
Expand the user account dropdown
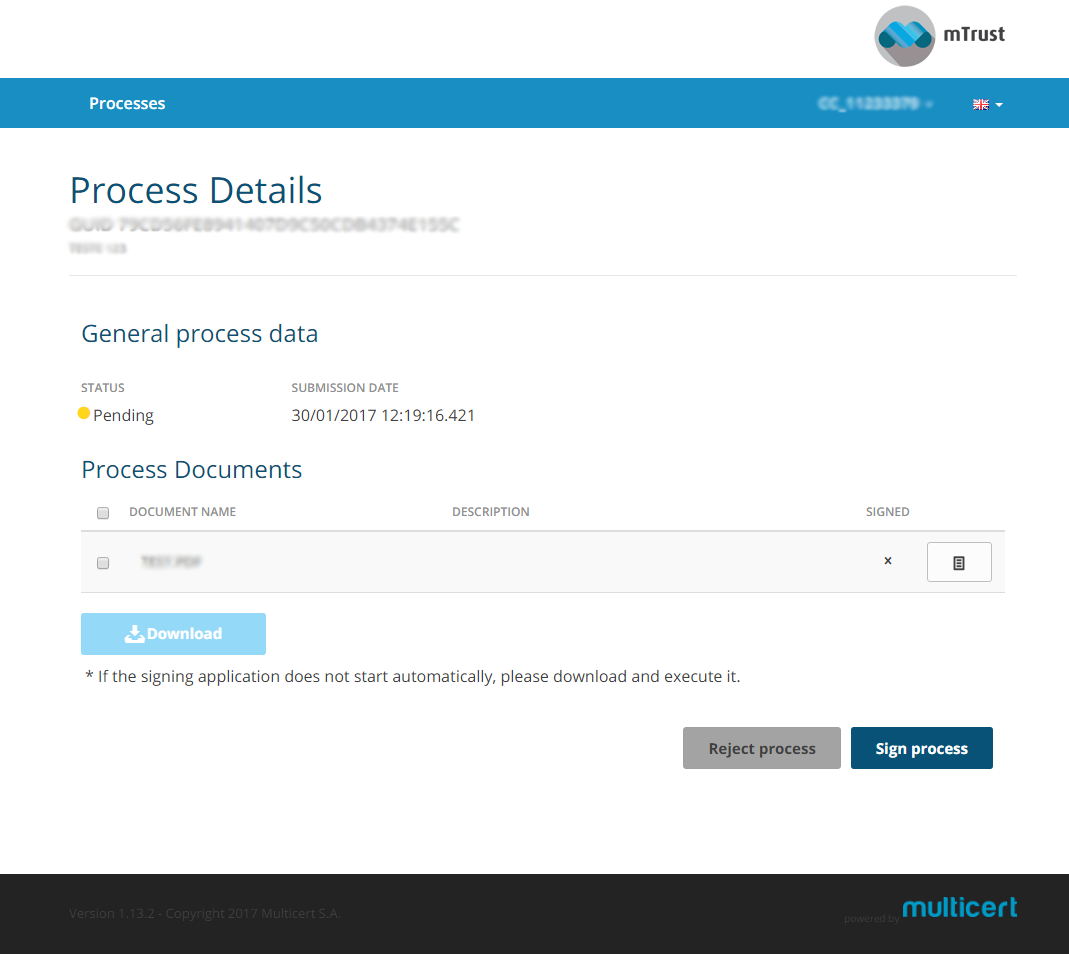coord(875,104)
